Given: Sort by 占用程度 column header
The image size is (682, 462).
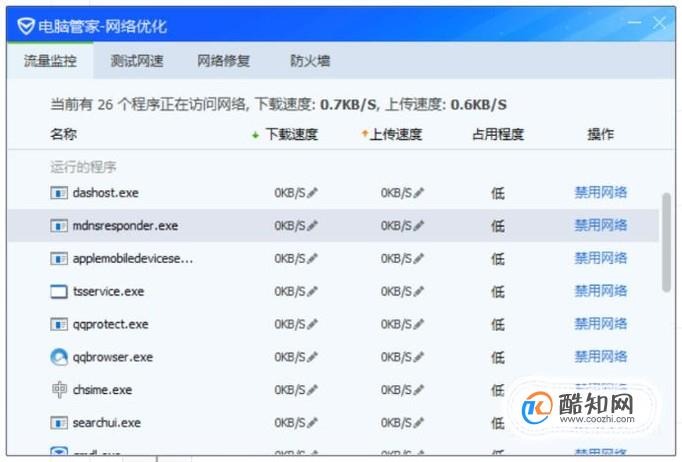Looking at the screenshot, I should [x=498, y=134].
